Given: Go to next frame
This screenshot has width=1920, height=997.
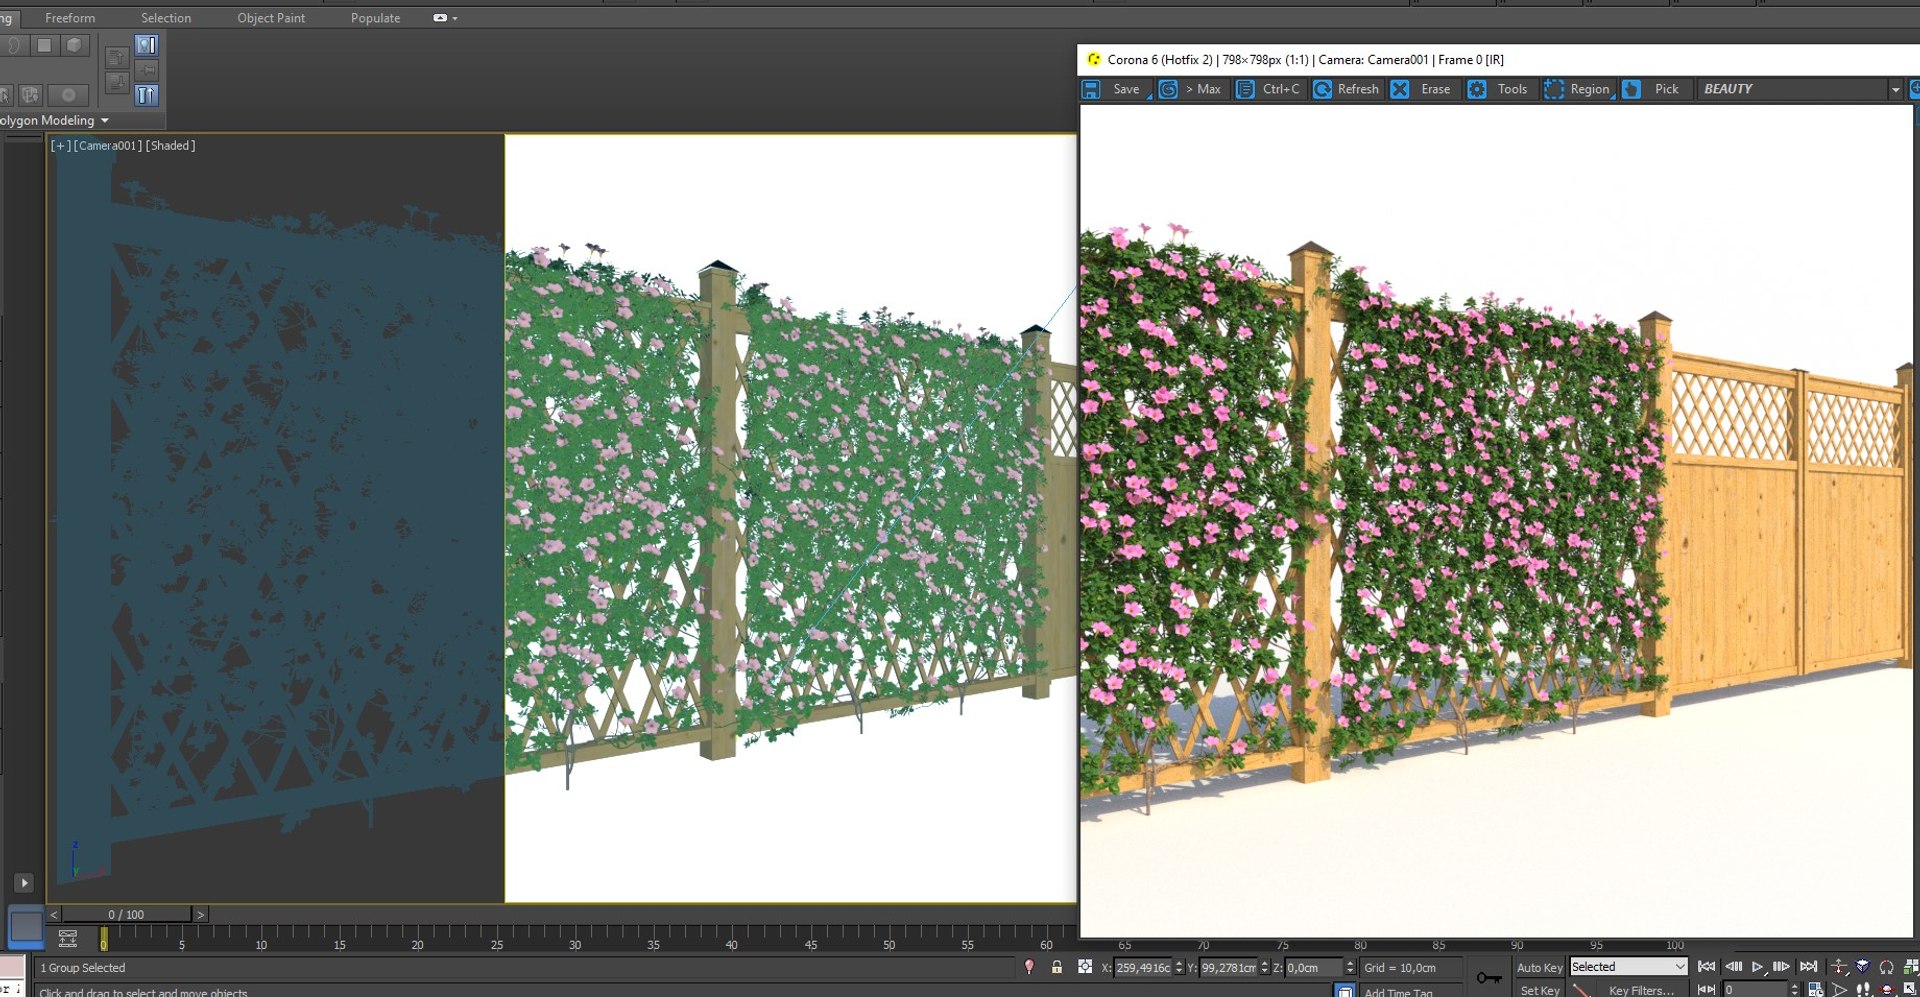Looking at the screenshot, I should (1781, 967).
